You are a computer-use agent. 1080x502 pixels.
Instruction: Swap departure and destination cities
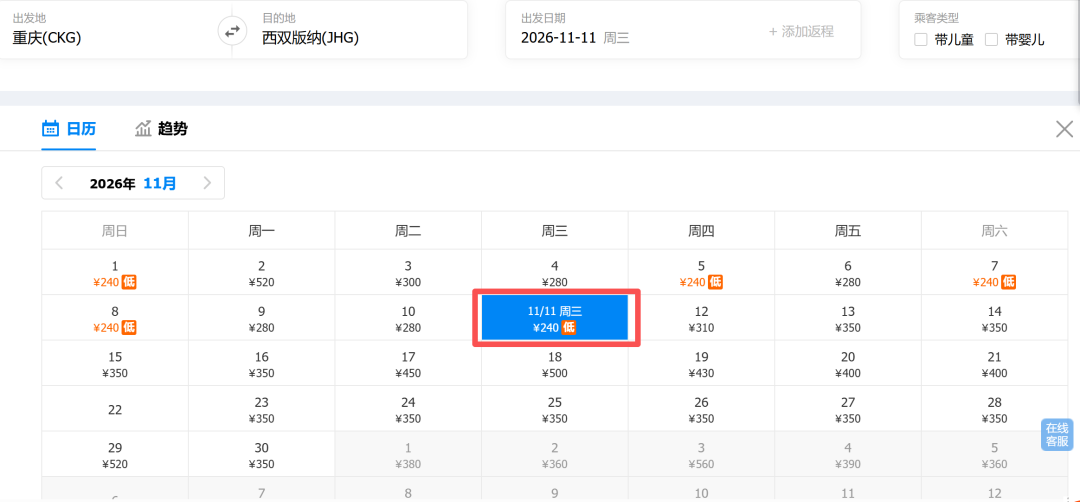coord(232,31)
